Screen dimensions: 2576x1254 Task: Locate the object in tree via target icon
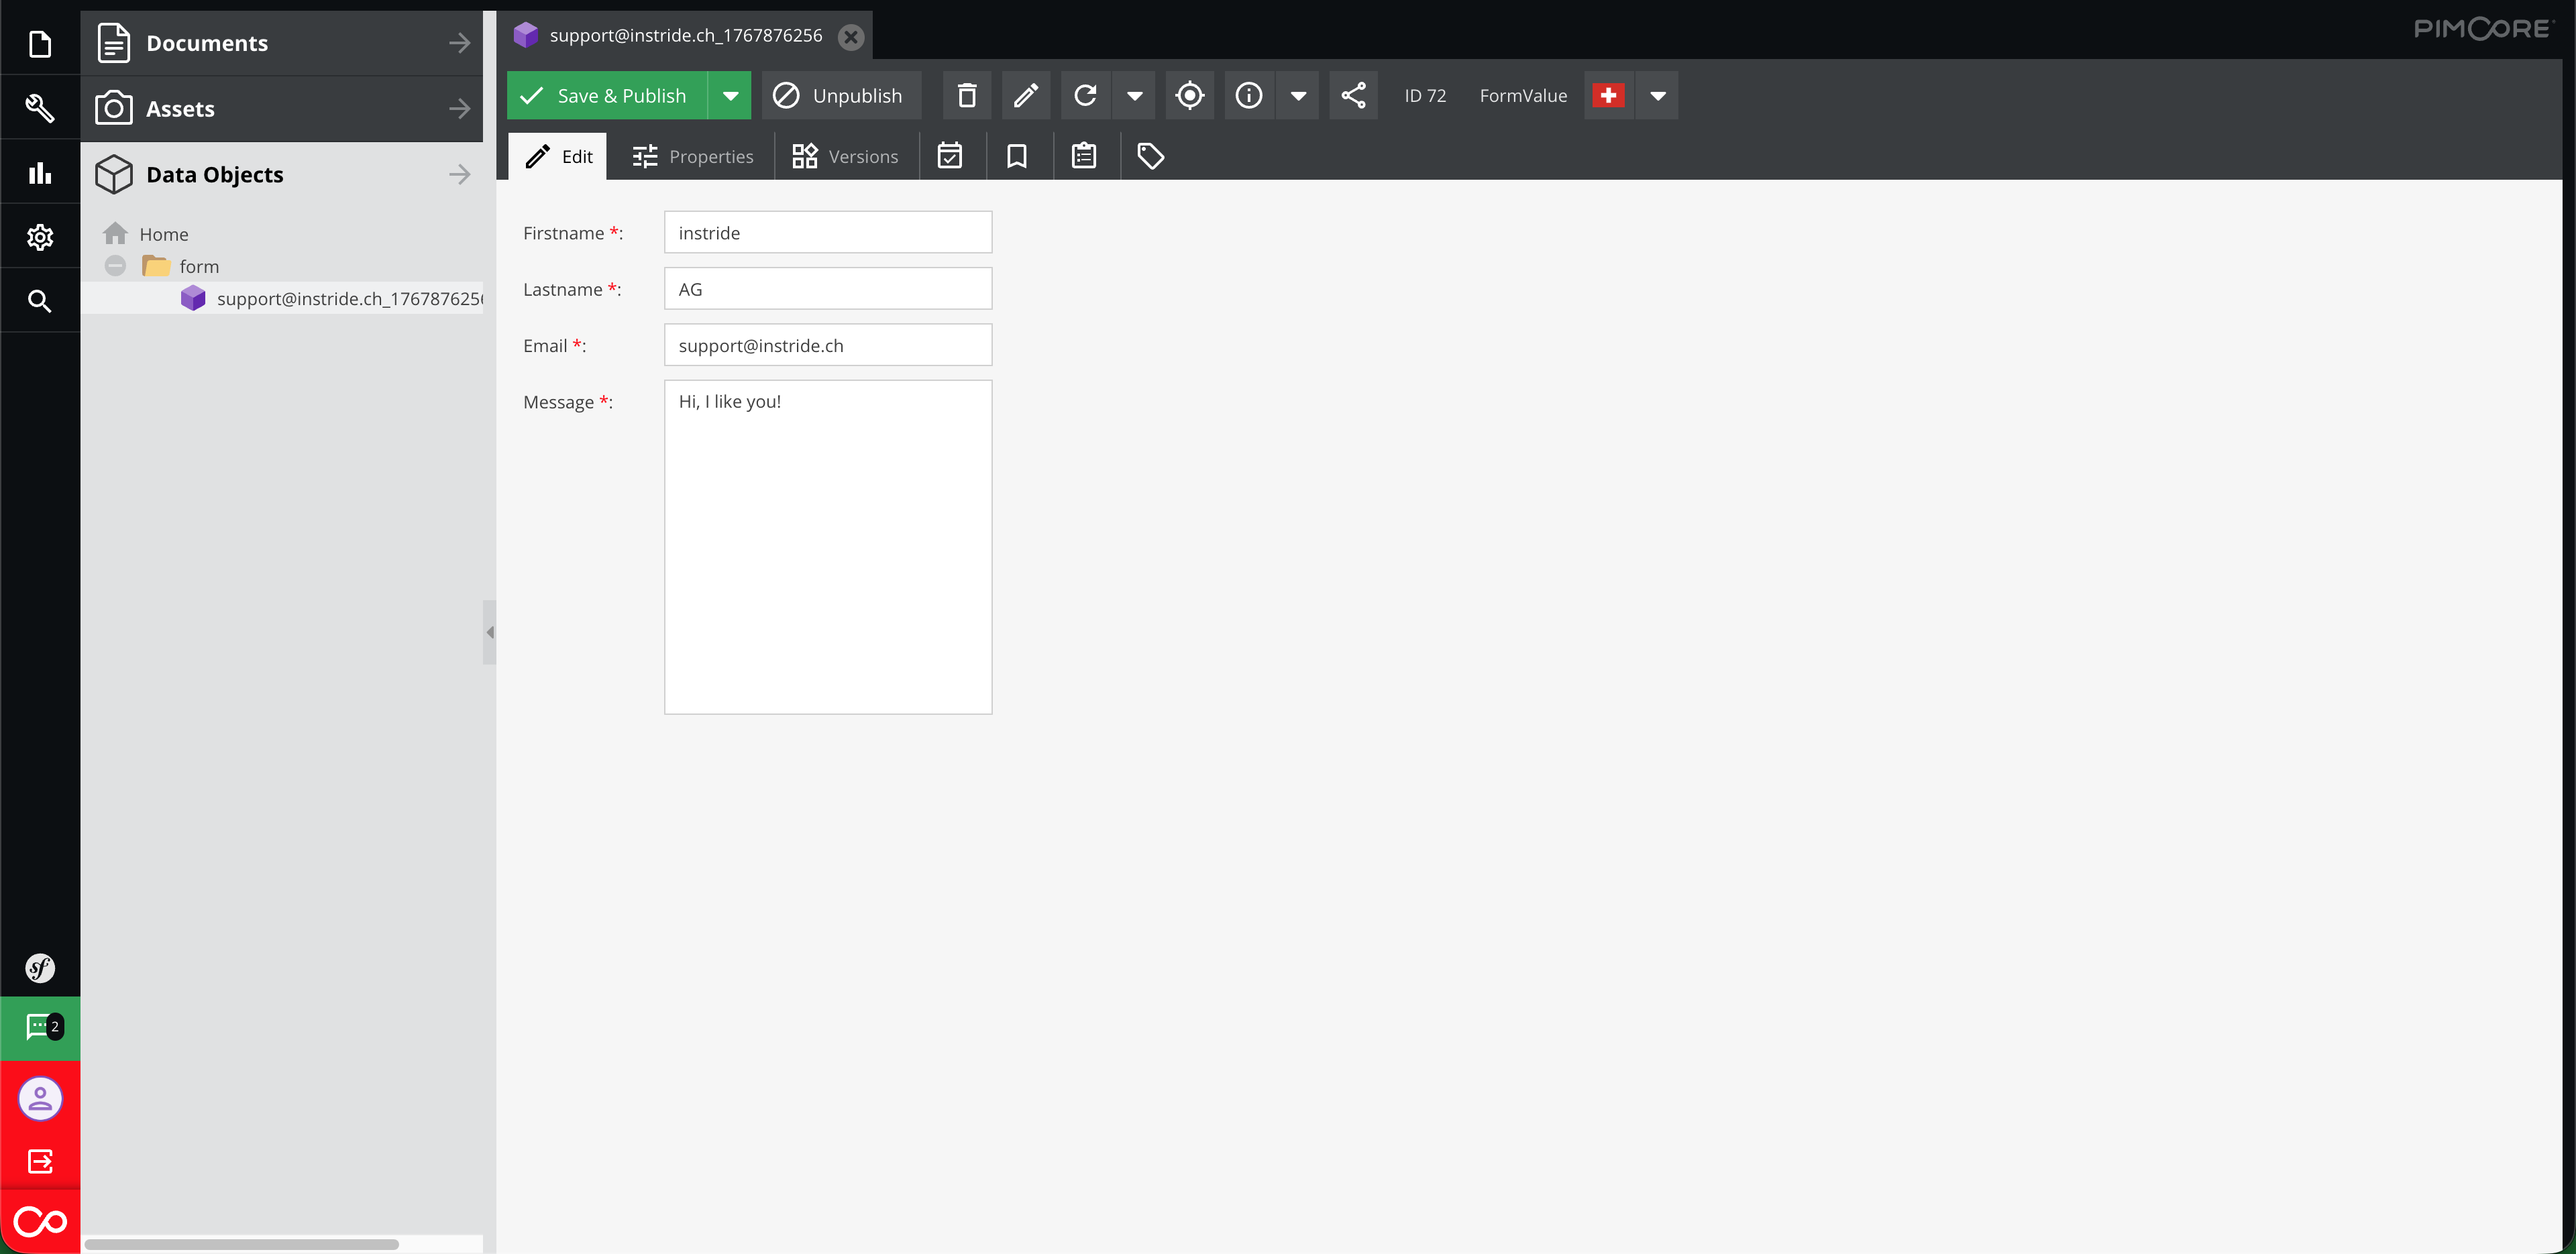[1189, 95]
